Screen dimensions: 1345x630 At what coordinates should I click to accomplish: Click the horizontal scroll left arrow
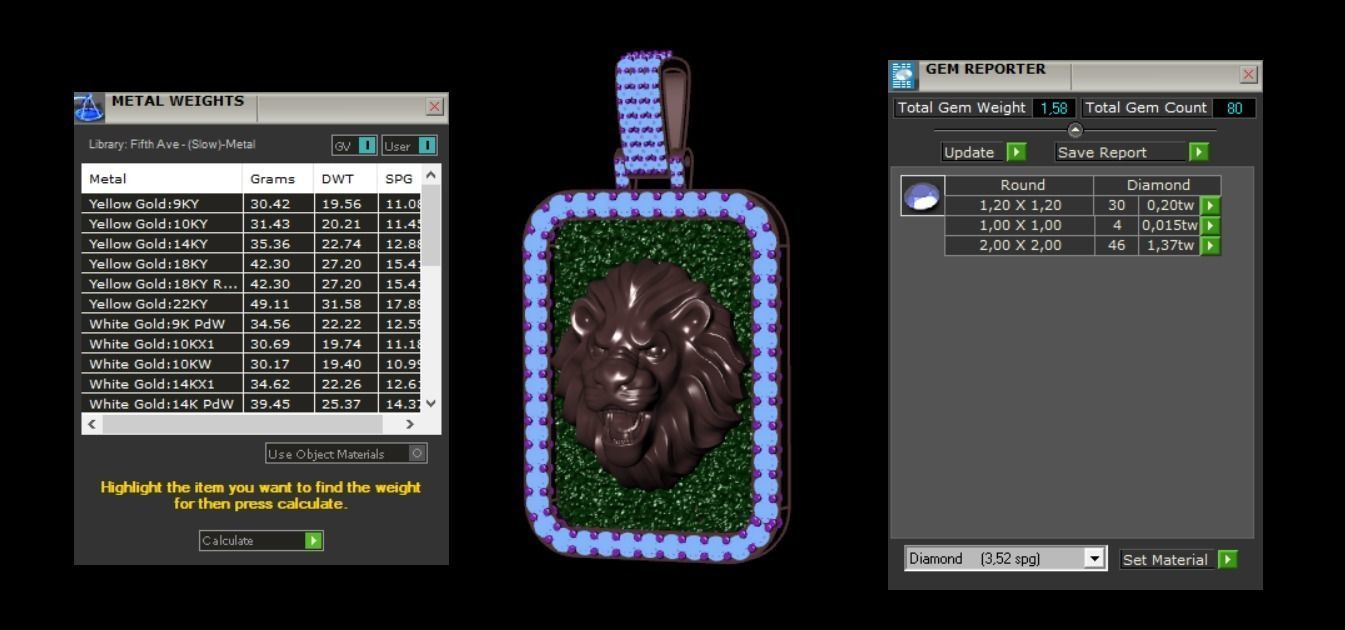coord(93,424)
